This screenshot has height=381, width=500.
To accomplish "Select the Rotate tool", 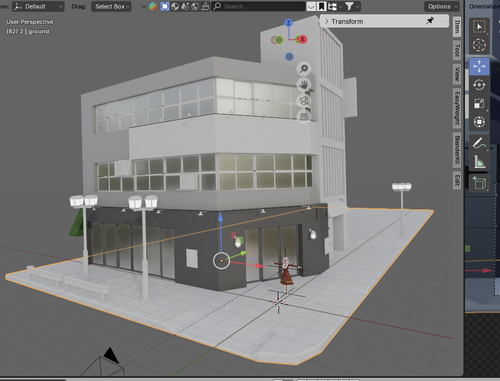I will (479, 85).
